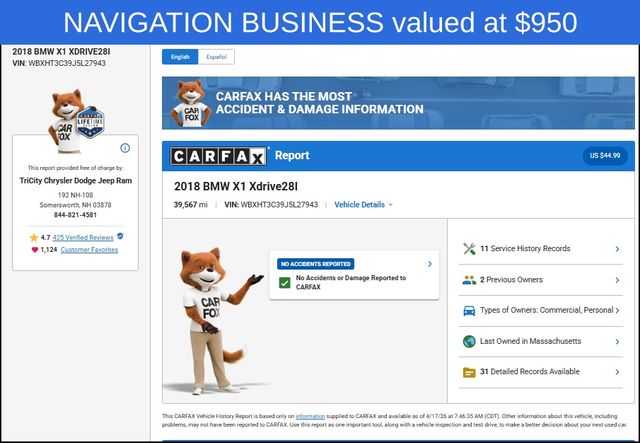
Task: Click the info icon in dealer card
Action: click(x=125, y=148)
